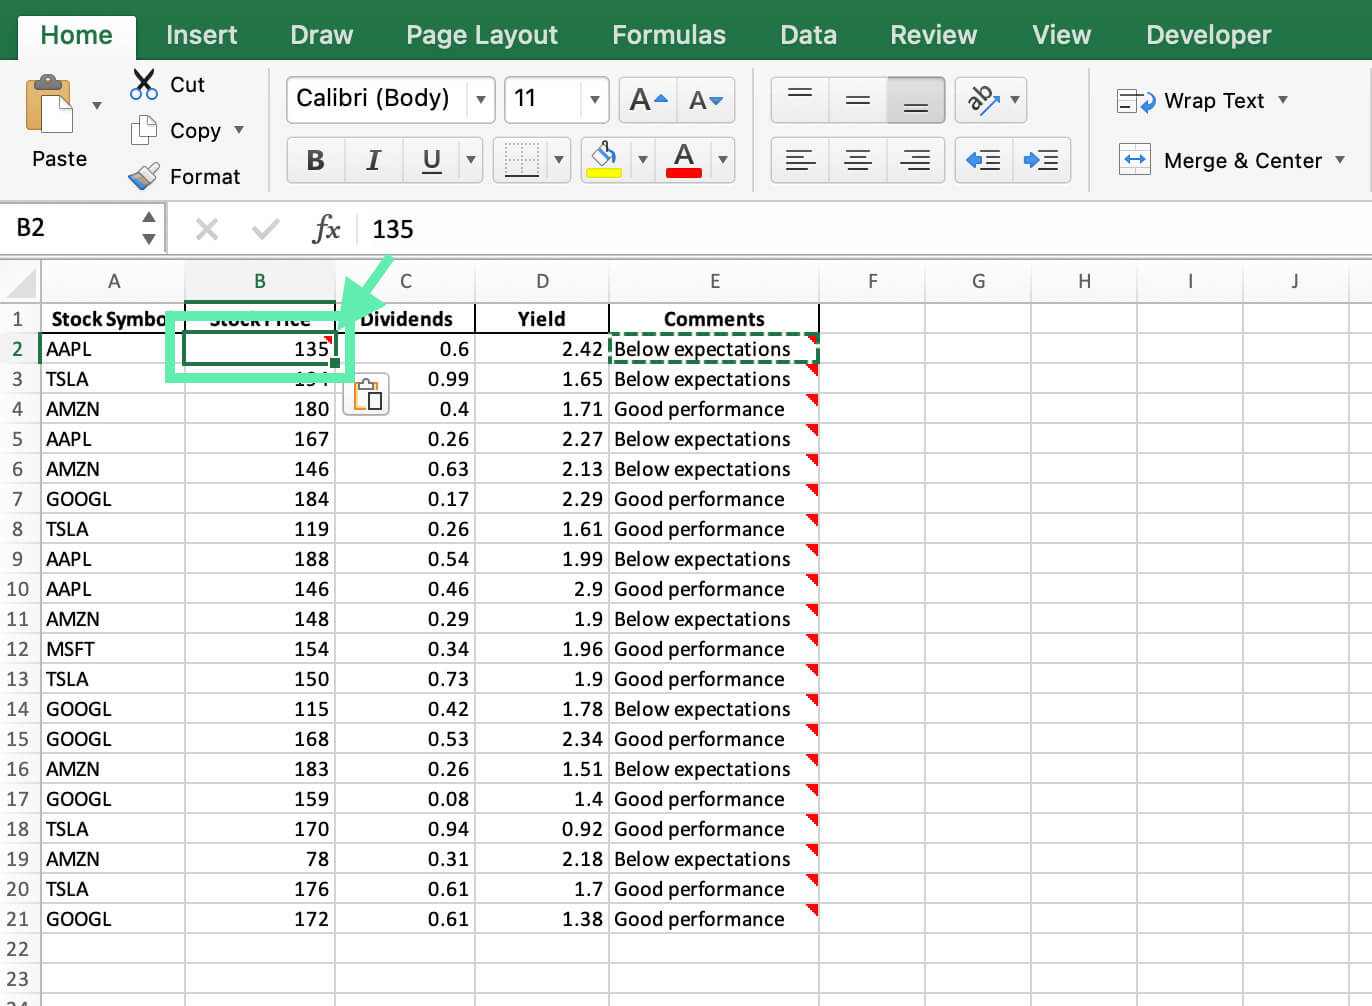Switch to the Page Layout tab

pyautogui.click(x=482, y=35)
